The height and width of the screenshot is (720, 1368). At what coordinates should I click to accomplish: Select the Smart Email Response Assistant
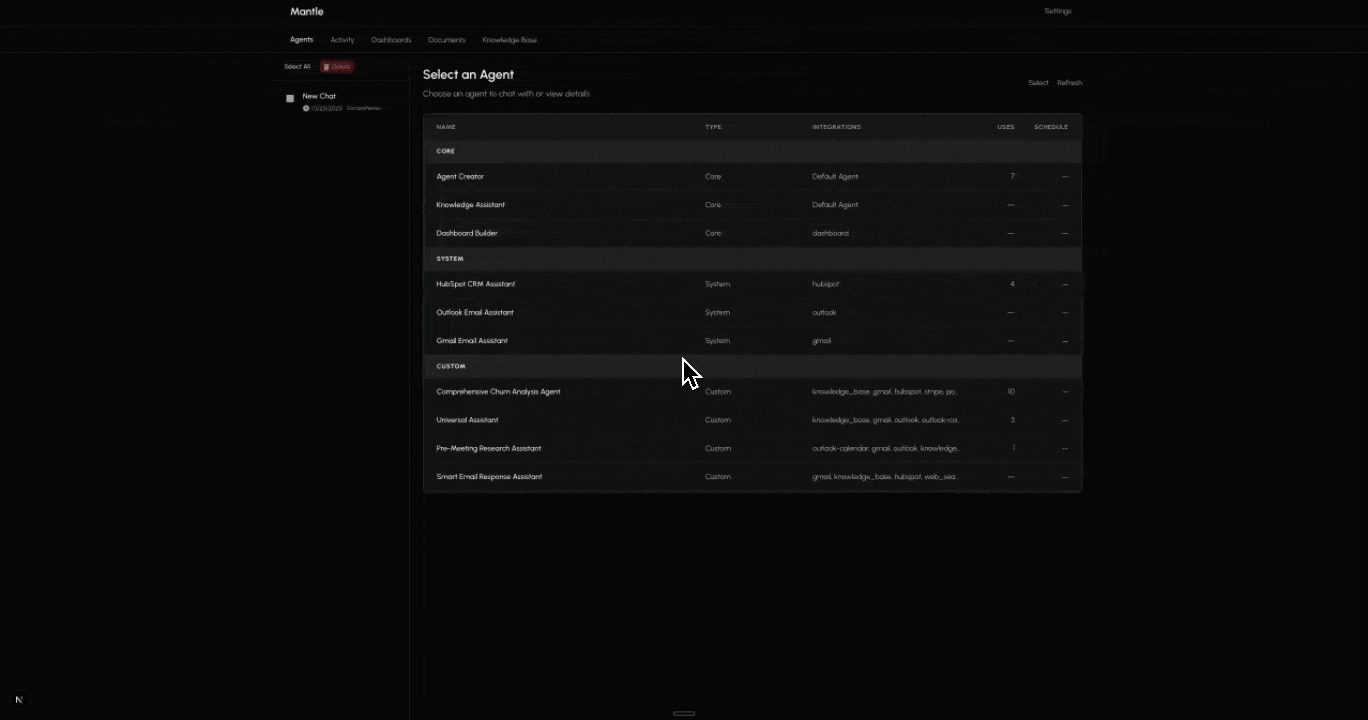(x=489, y=476)
